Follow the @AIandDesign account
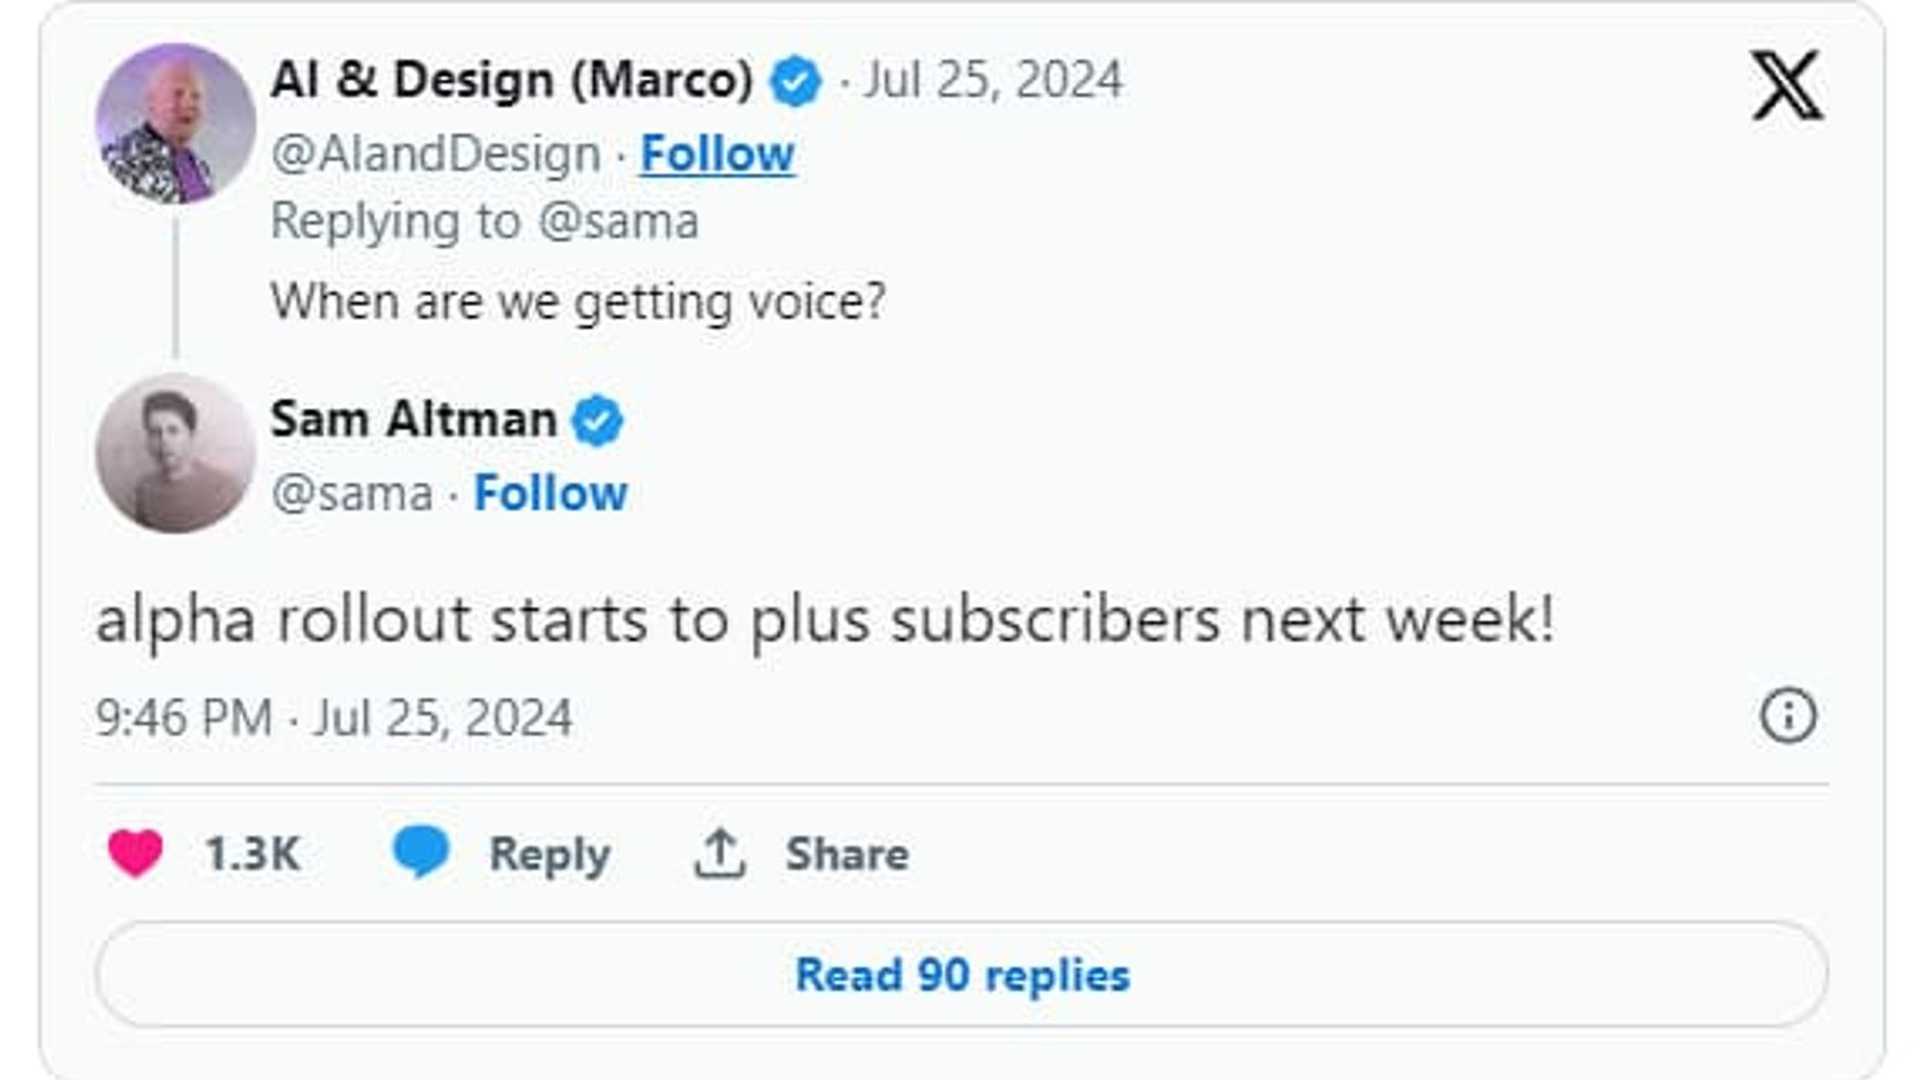The height and width of the screenshot is (1080, 1920). click(717, 154)
